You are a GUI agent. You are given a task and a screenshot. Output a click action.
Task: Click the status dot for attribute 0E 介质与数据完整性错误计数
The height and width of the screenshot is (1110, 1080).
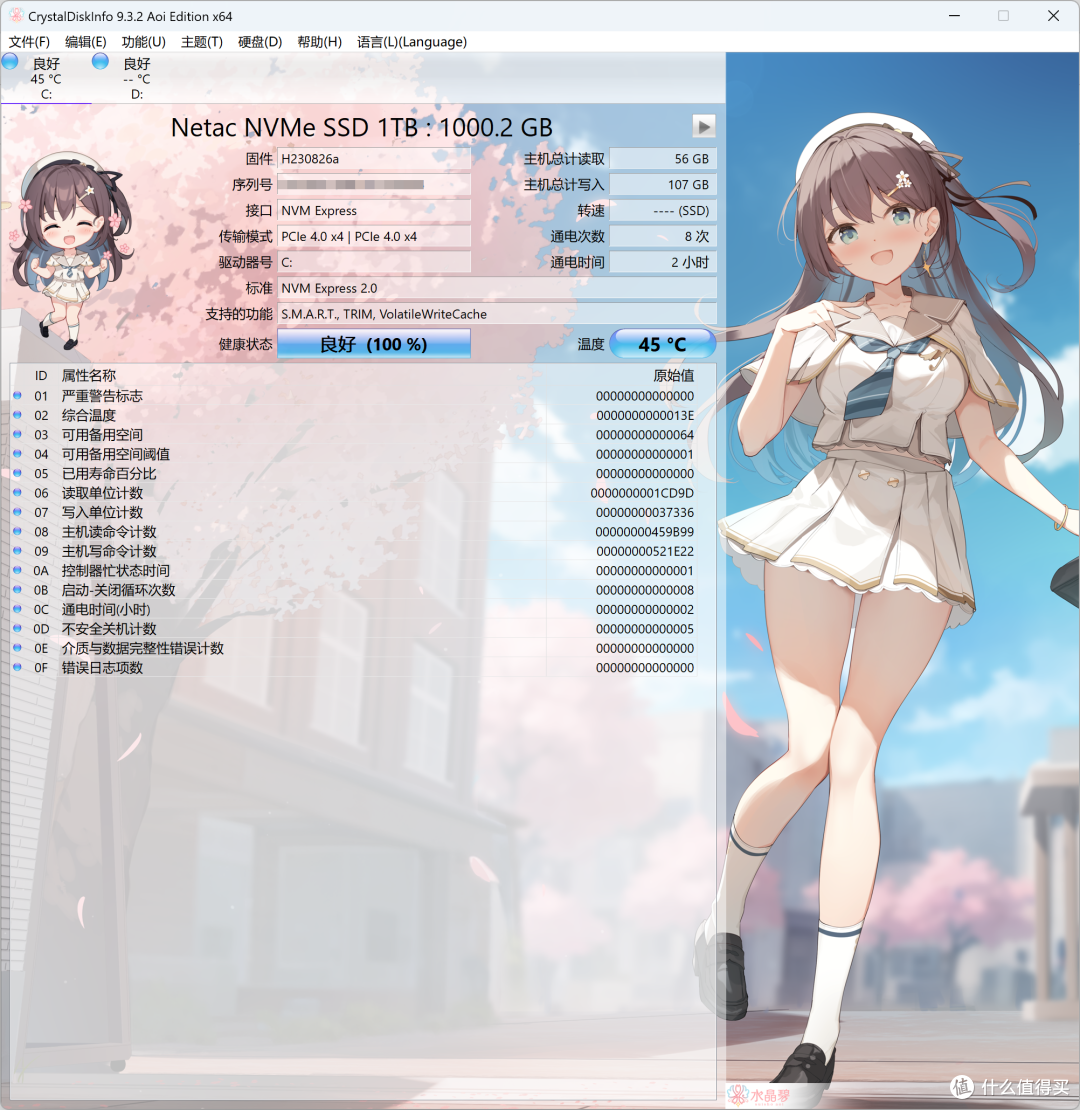pyautogui.click(x=18, y=648)
